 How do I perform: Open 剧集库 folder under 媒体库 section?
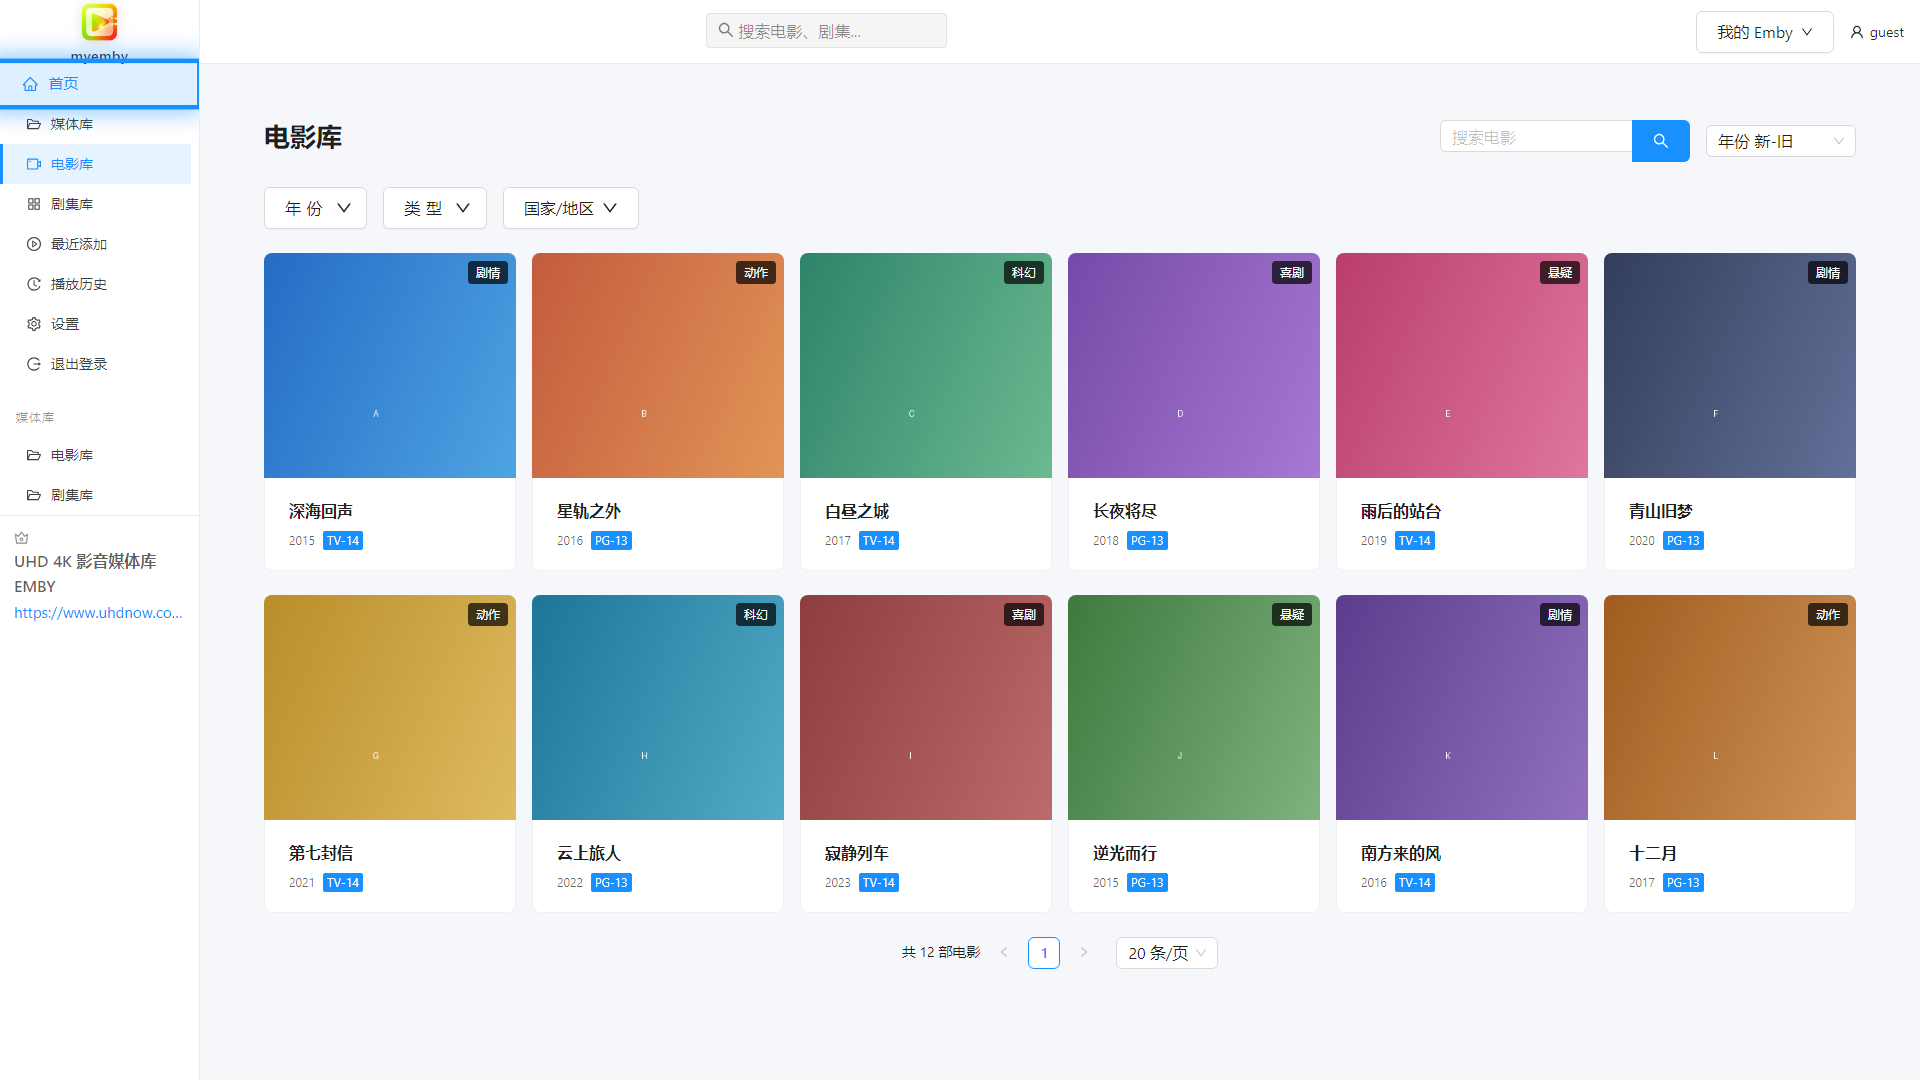95,495
